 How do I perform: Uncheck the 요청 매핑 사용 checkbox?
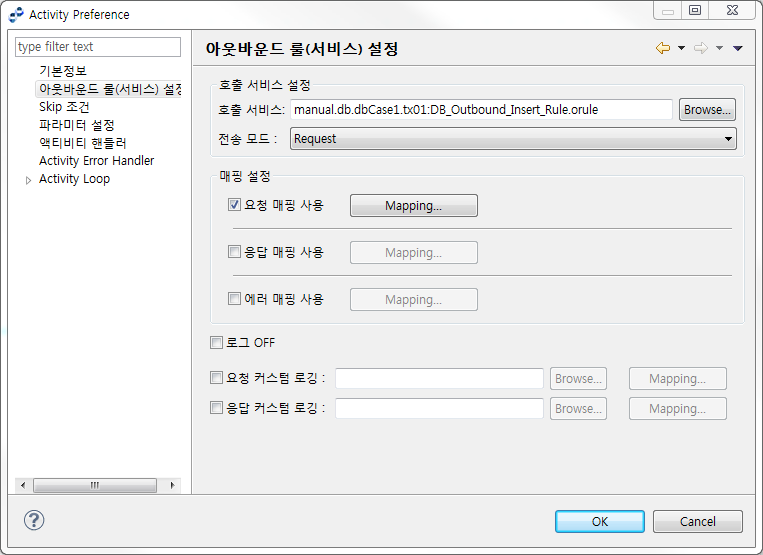tap(234, 205)
